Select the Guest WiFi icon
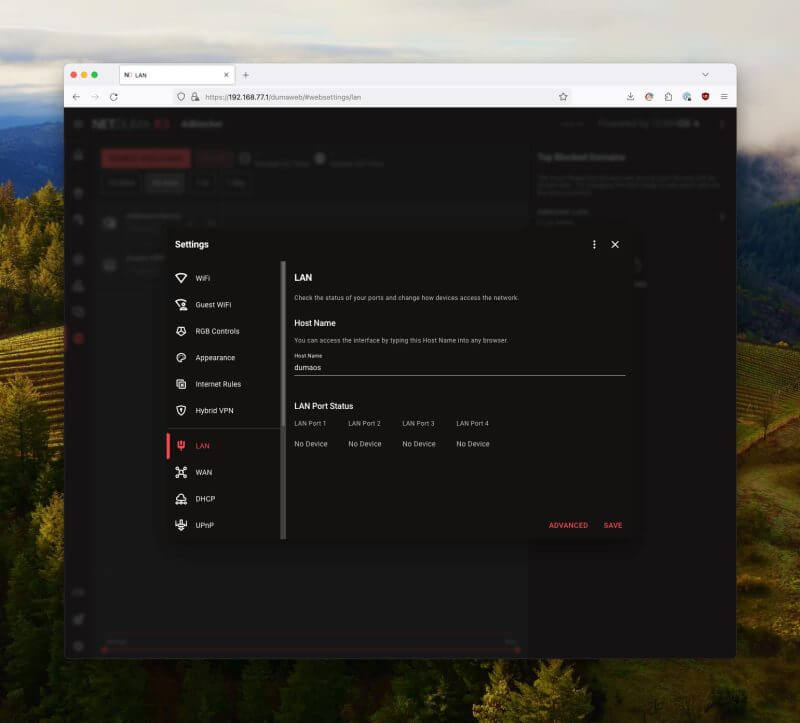 point(181,305)
